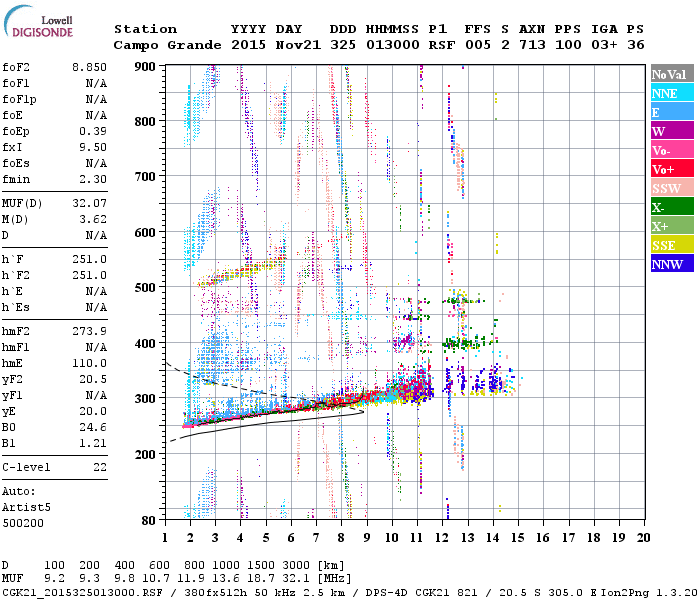
Task: Click the yF2 value 20.5
Action: [93, 379]
